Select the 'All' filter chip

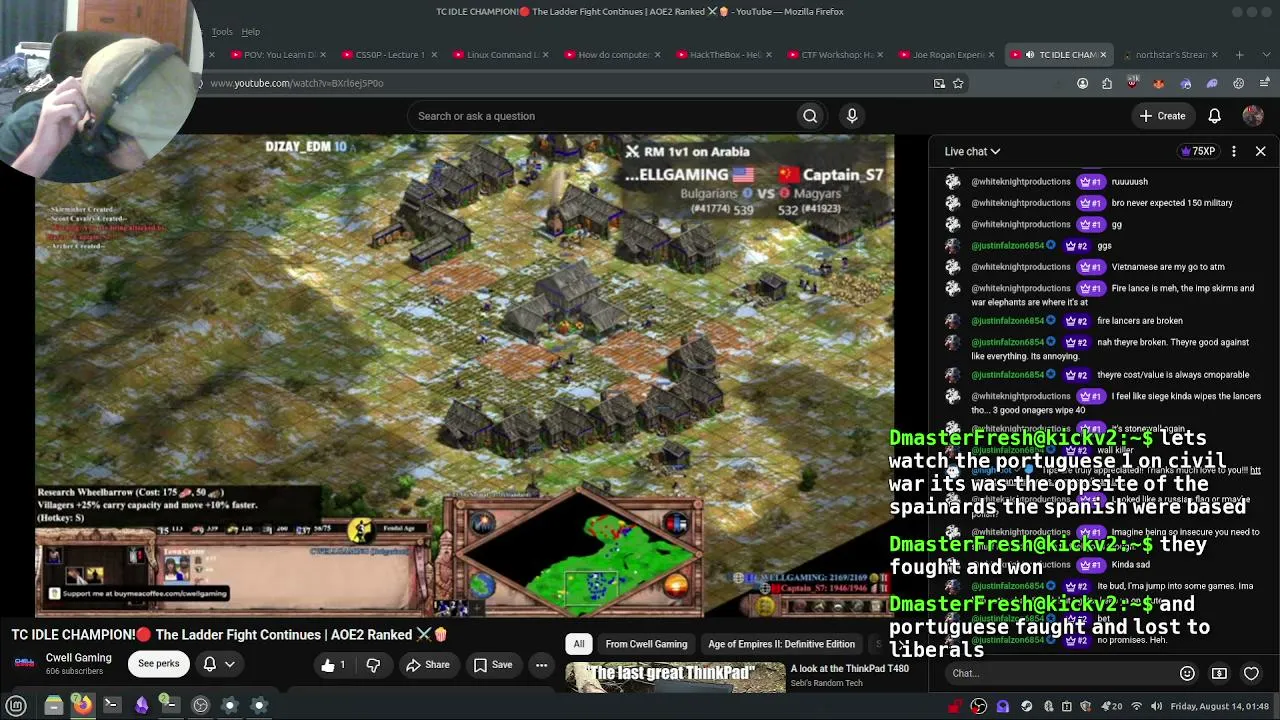[x=579, y=644]
